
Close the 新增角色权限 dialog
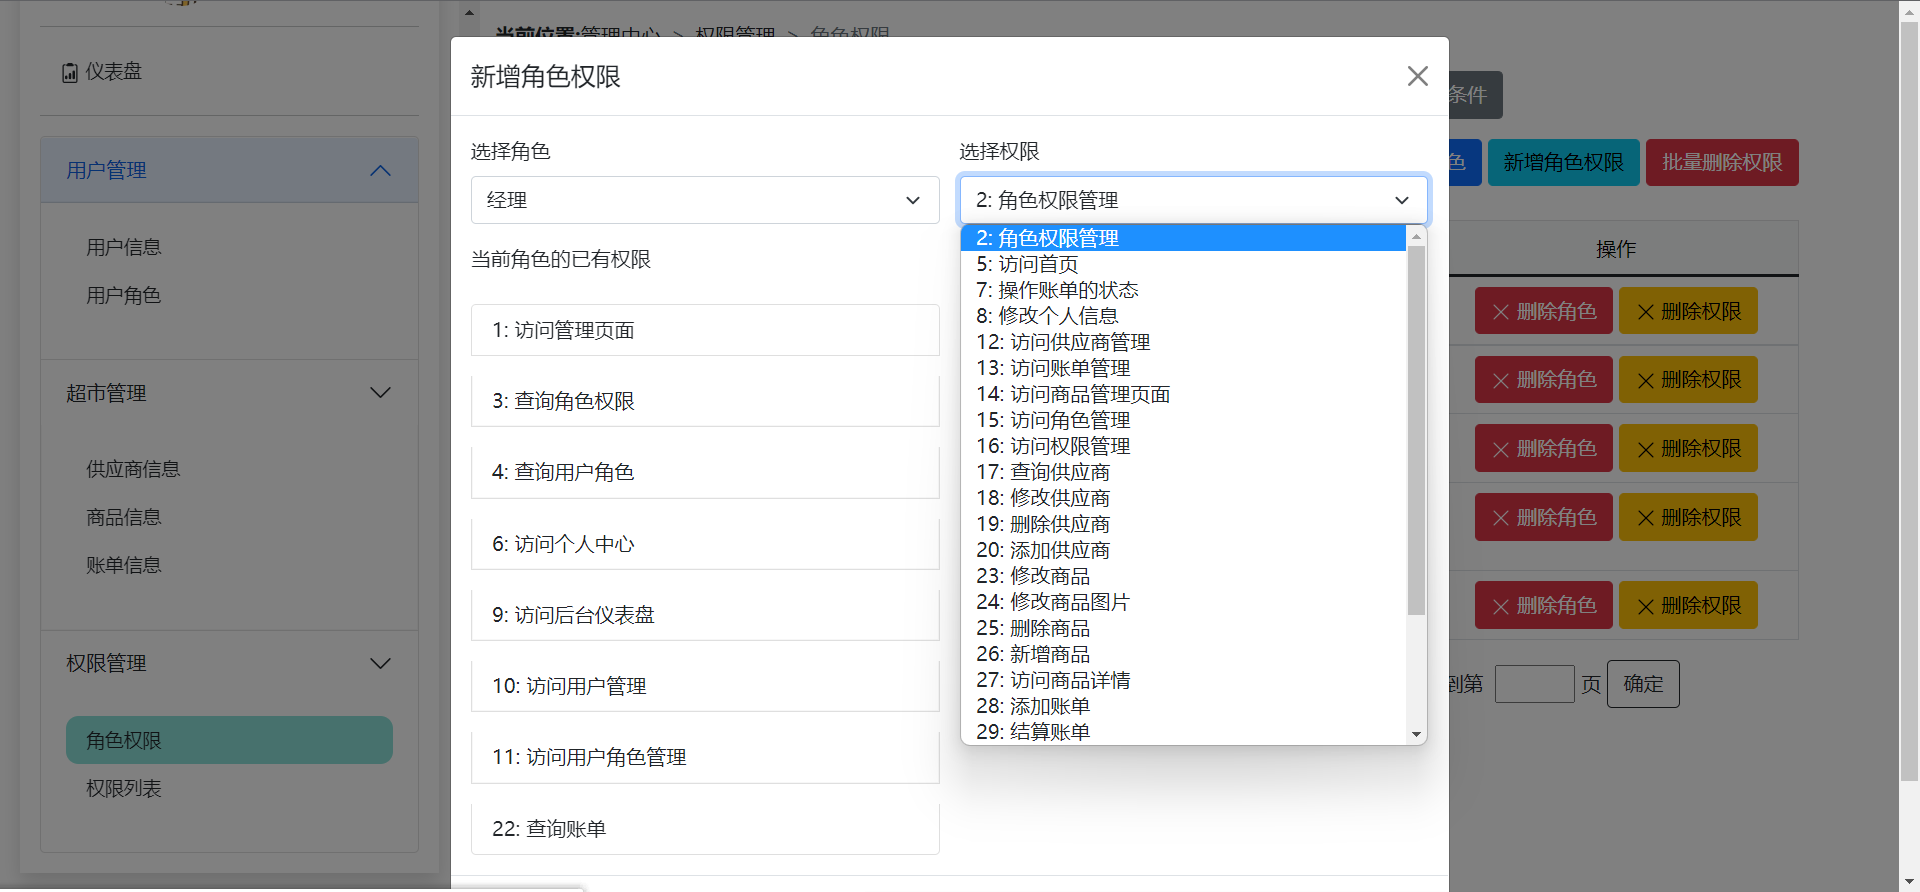click(1417, 76)
